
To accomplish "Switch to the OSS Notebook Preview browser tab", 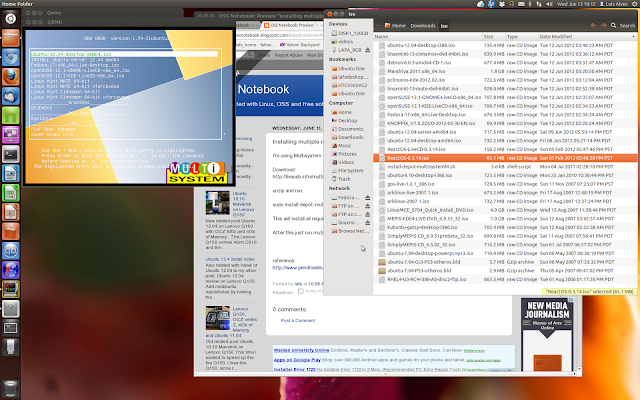I will (291, 25).
